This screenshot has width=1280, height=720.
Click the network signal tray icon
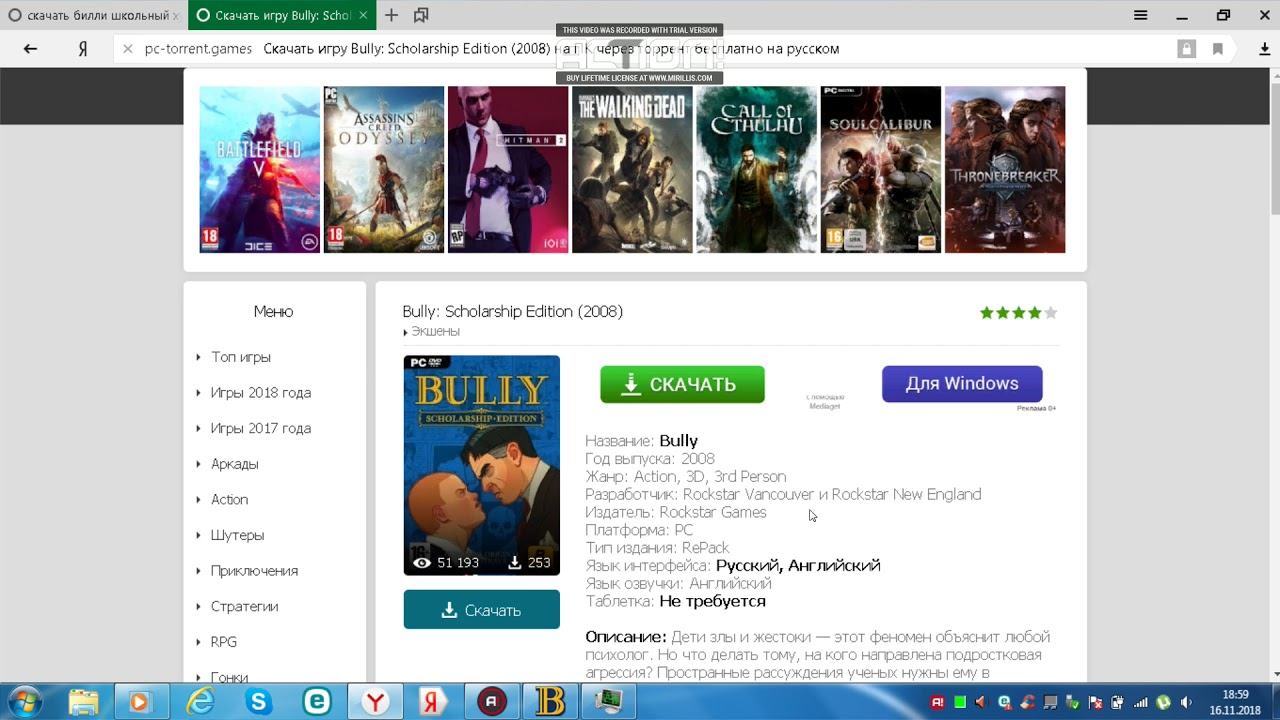[x=1139, y=702]
